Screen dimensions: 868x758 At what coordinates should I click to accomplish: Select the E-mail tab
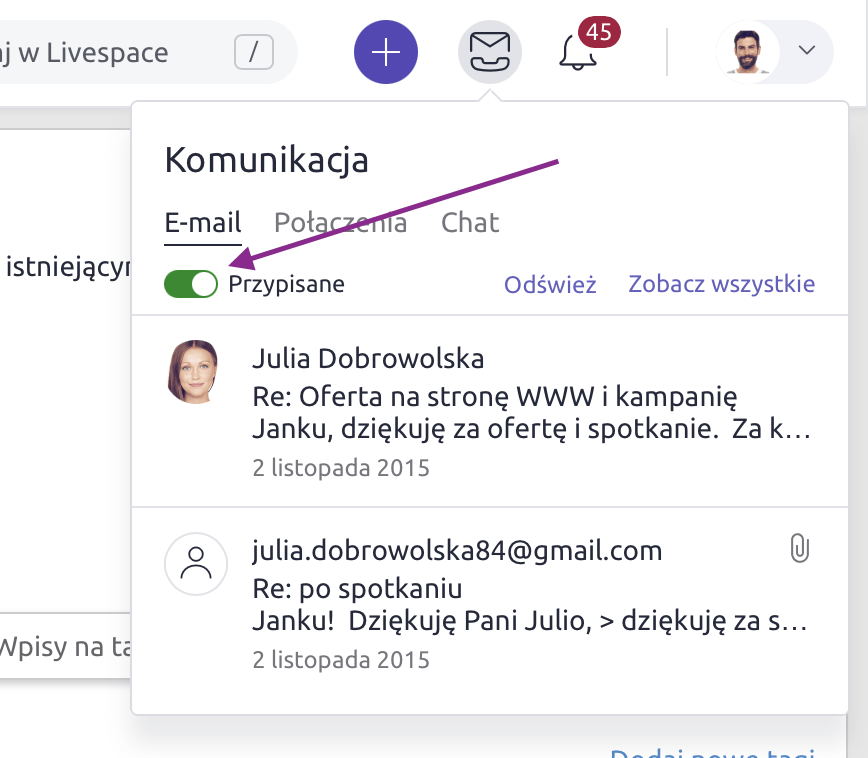pyautogui.click(x=203, y=223)
